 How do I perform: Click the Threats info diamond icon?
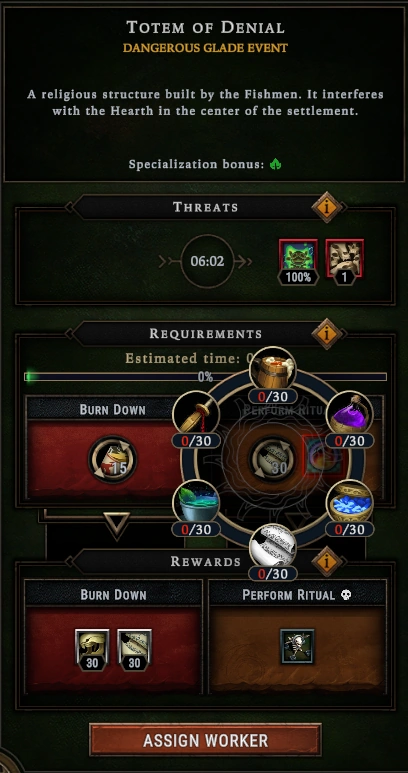coord(326,207)
